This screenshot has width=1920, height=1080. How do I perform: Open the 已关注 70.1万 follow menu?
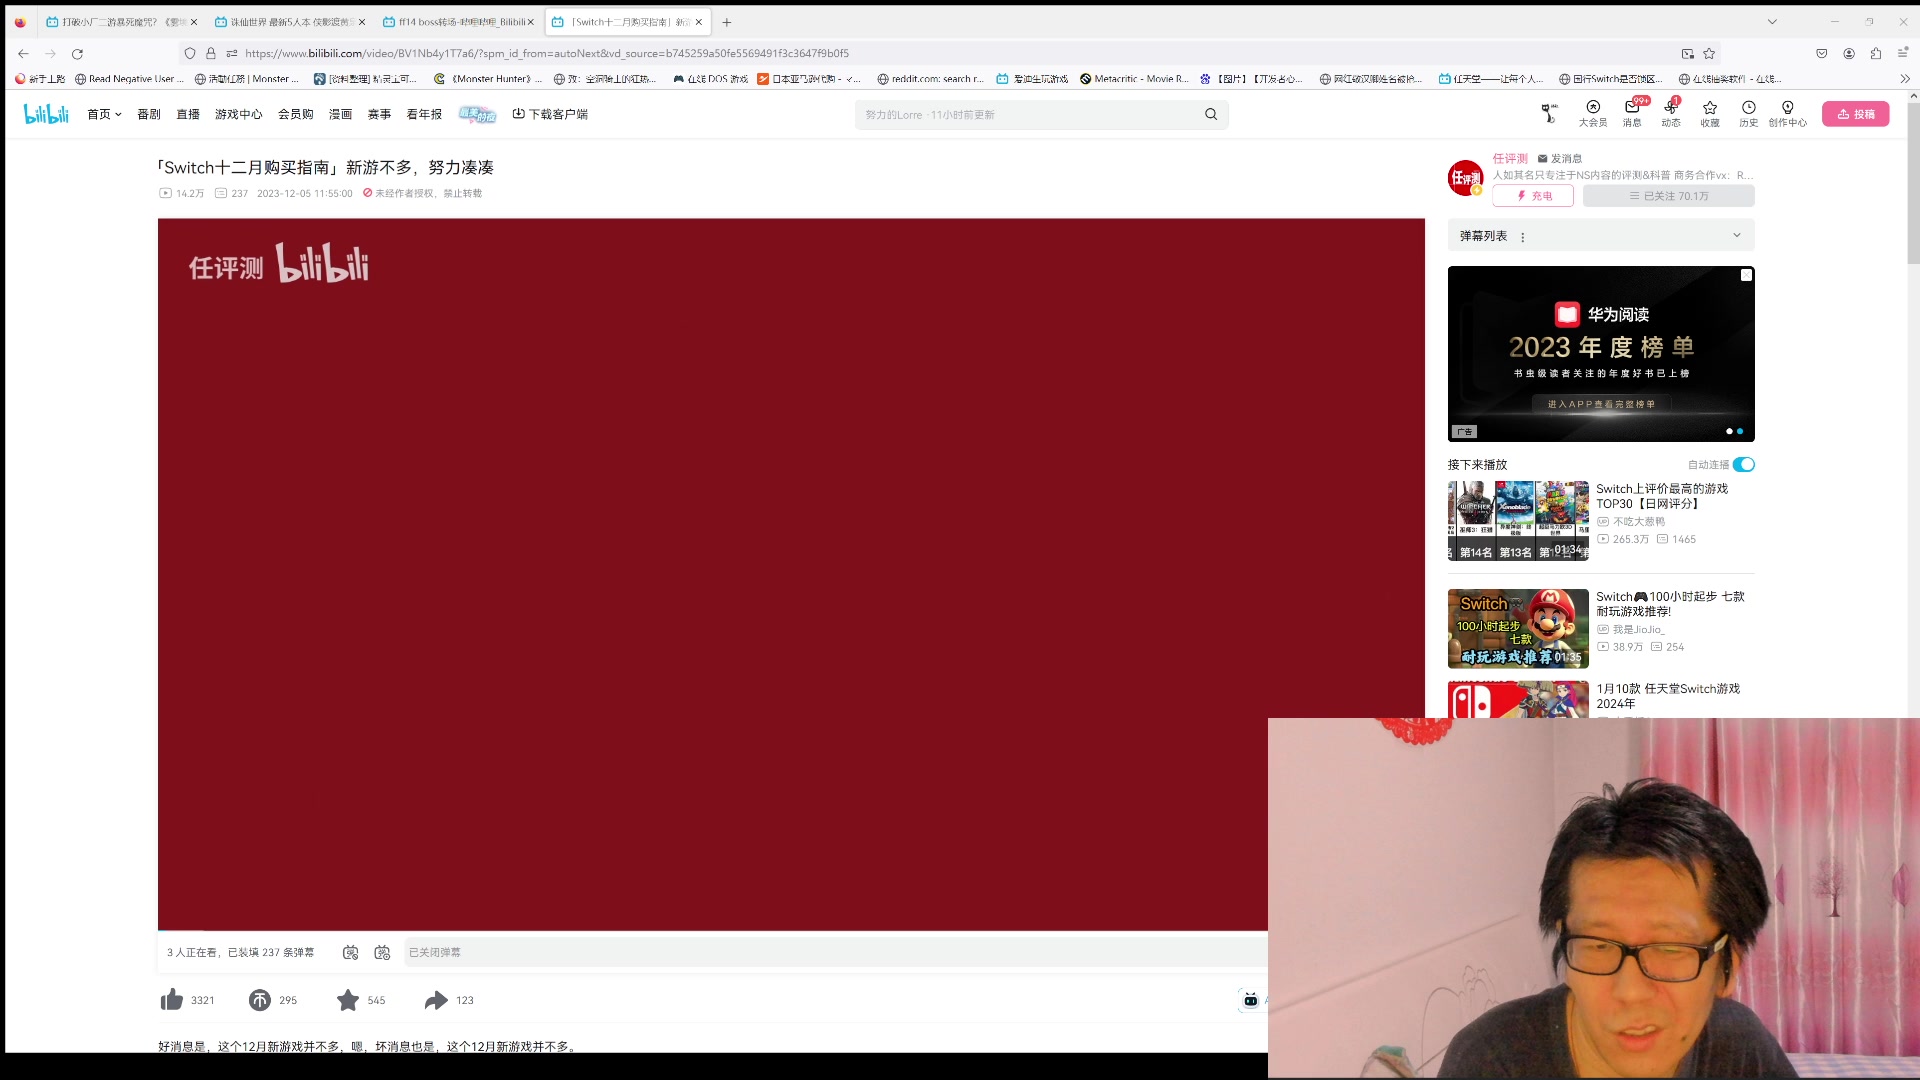(x=1668, y=196)
